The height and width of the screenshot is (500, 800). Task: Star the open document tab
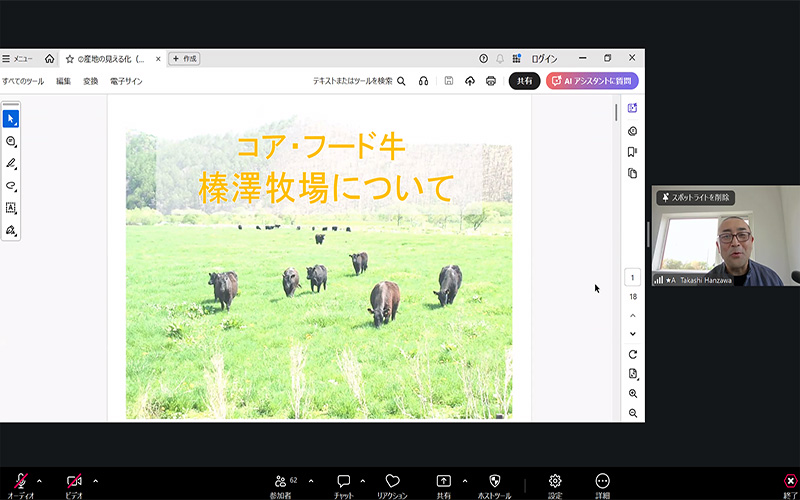click(70, 59)
